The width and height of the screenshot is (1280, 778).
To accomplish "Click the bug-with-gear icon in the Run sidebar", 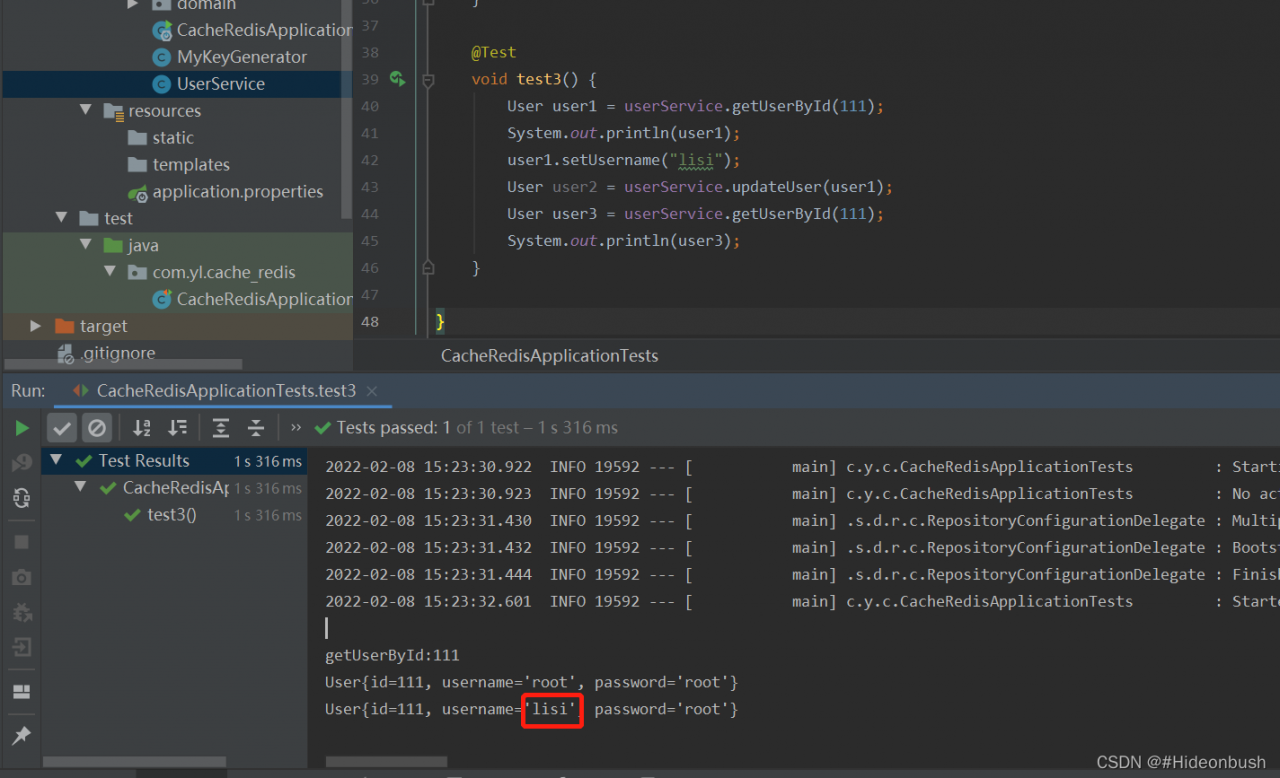I will 21,612.
